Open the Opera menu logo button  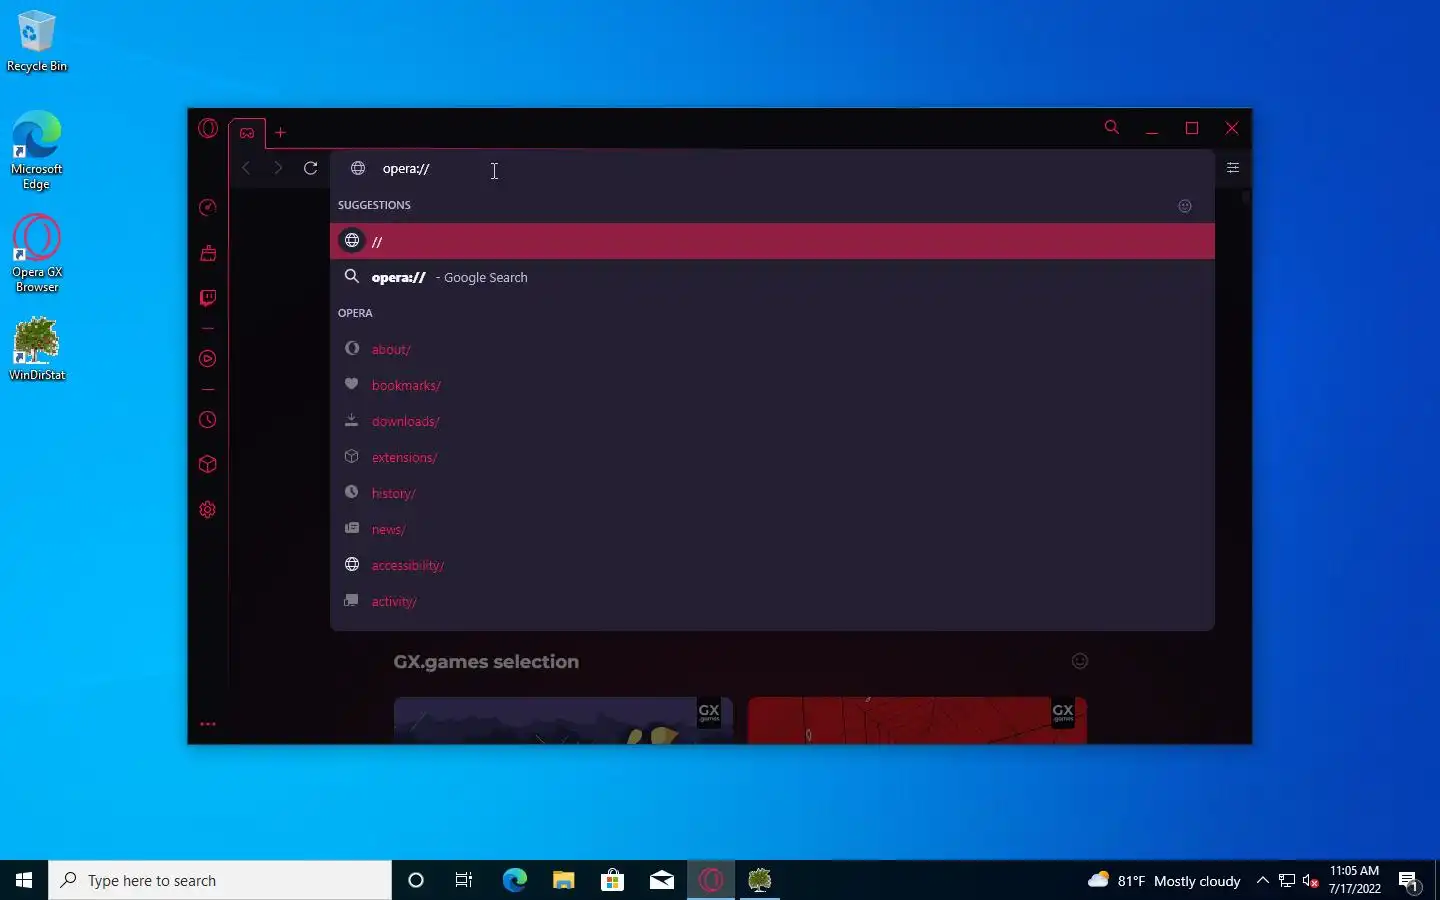[x=208, y=128]
